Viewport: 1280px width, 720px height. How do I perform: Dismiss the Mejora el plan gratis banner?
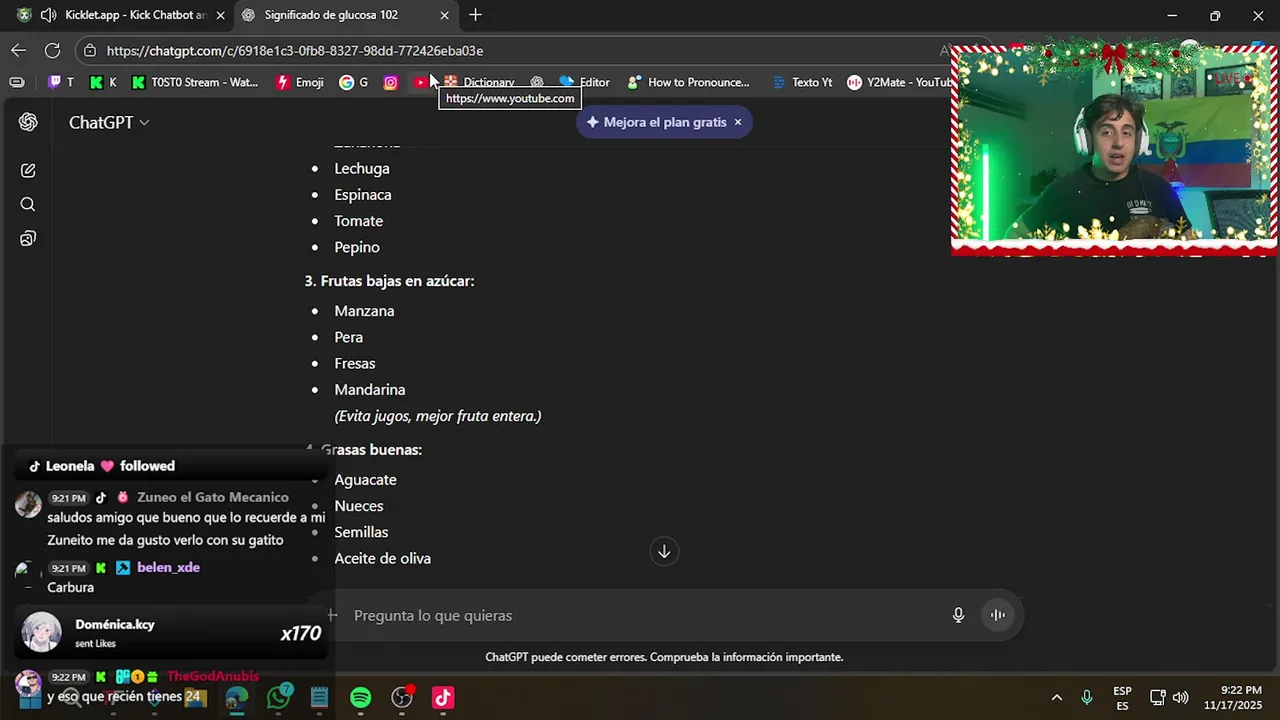point(738,122)
